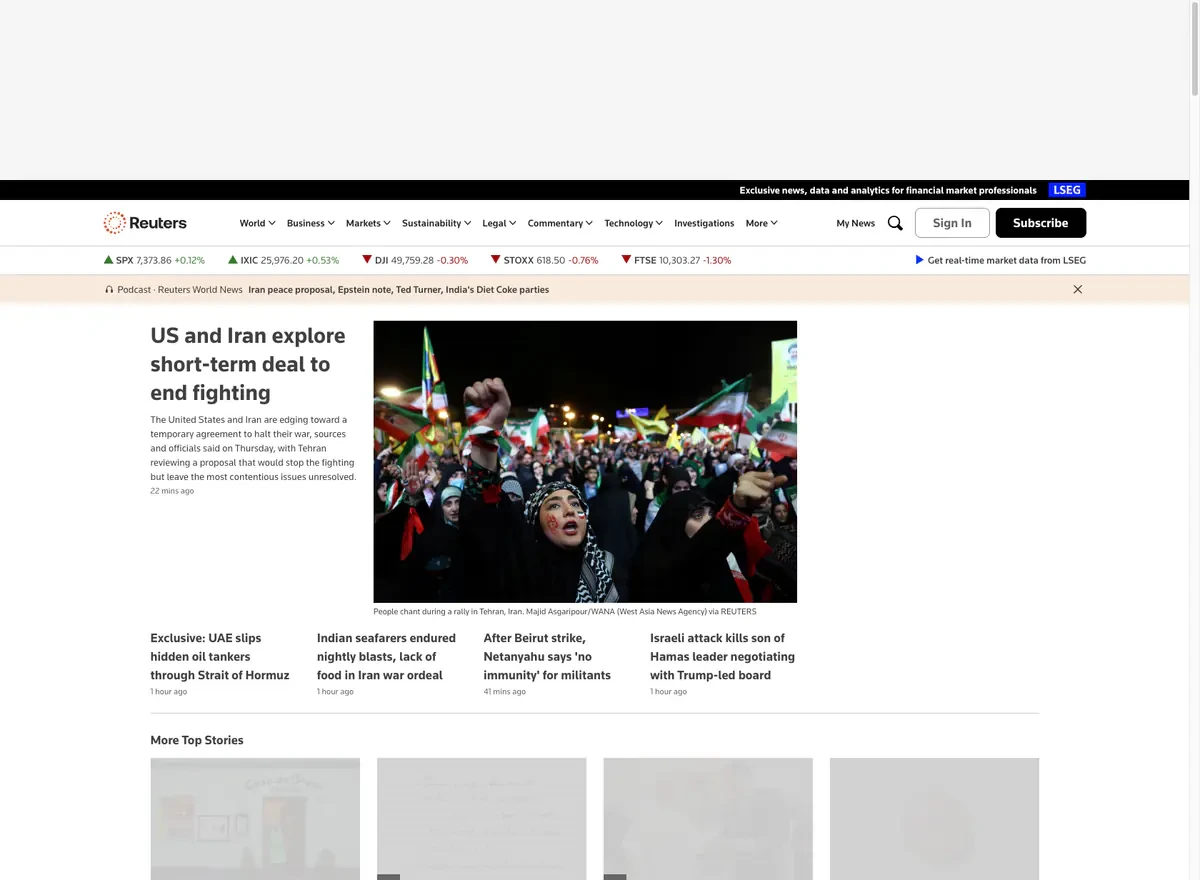Open My News
This screenshot has width=1200, height=880.
click(x=856, y=223)
